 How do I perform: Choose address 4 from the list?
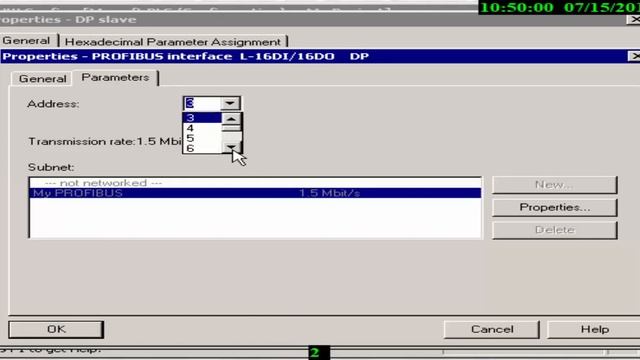point(202,128)
